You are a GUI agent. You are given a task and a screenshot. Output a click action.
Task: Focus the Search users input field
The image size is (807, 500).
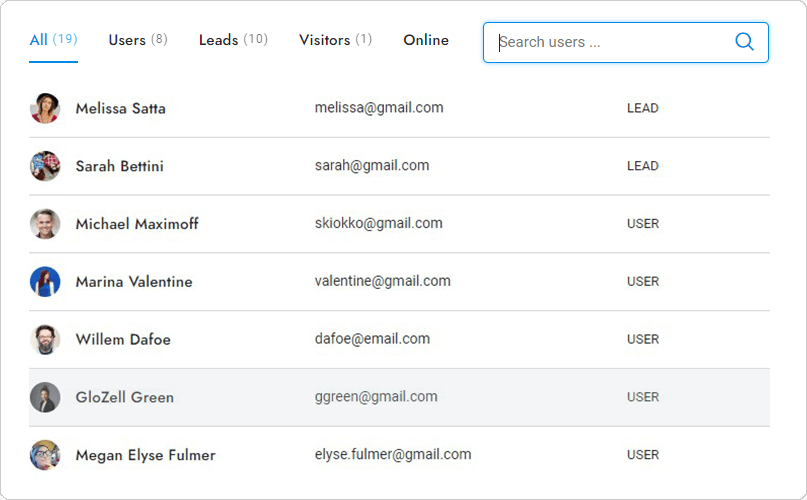point(610,42)
